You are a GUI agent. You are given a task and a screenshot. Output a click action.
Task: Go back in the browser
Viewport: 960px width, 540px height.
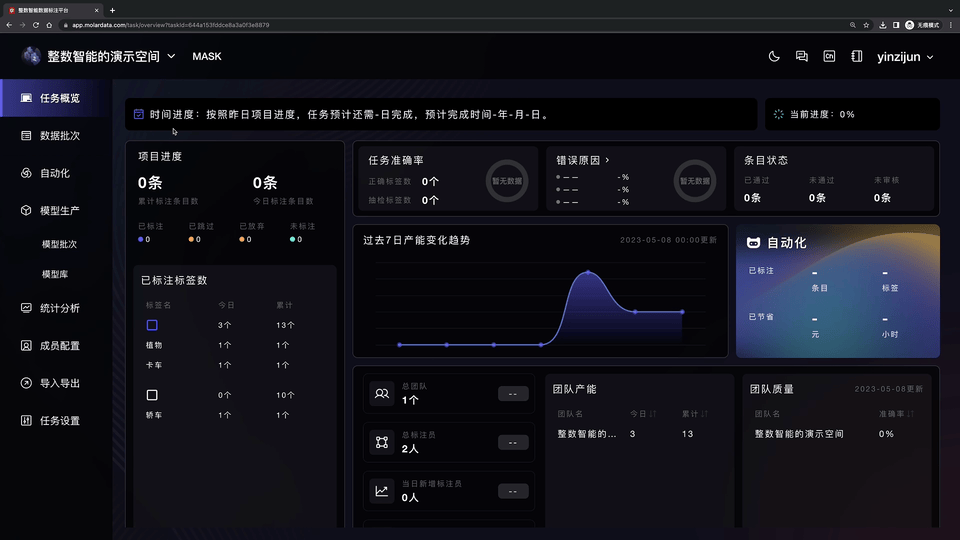(x=9, y=25)
